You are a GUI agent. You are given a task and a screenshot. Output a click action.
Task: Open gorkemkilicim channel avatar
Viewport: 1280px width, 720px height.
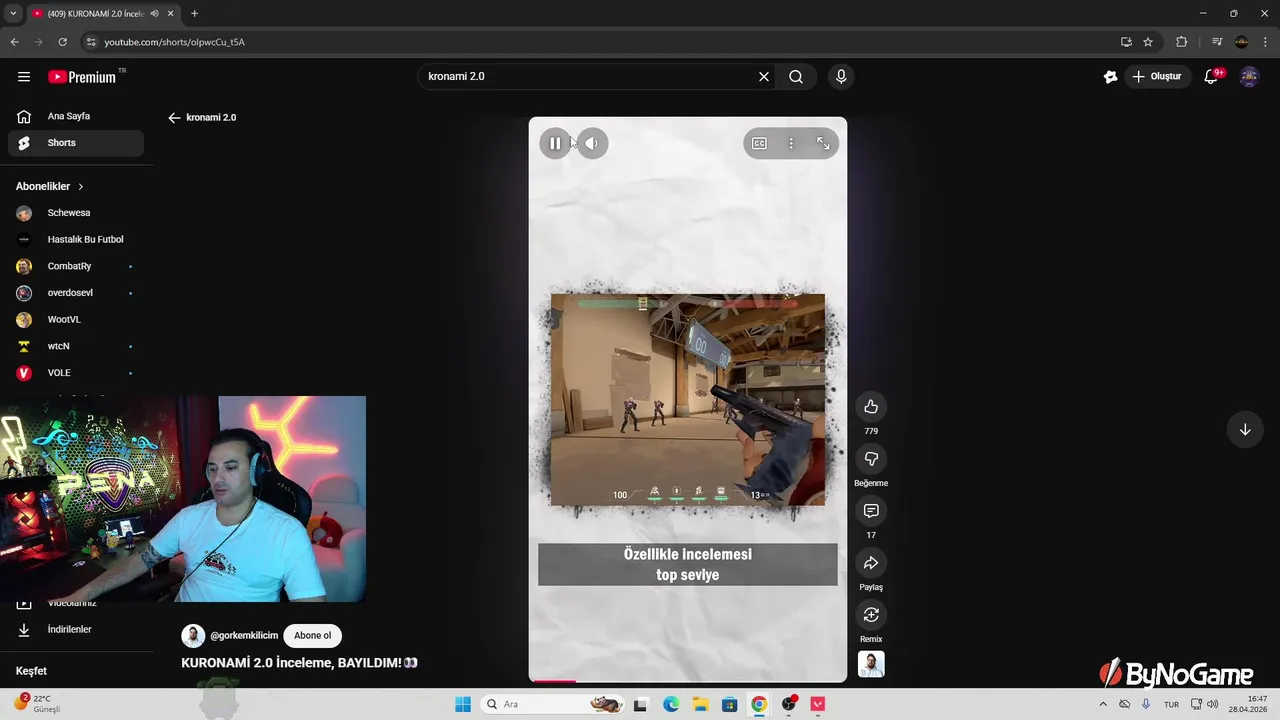point(193,636)
